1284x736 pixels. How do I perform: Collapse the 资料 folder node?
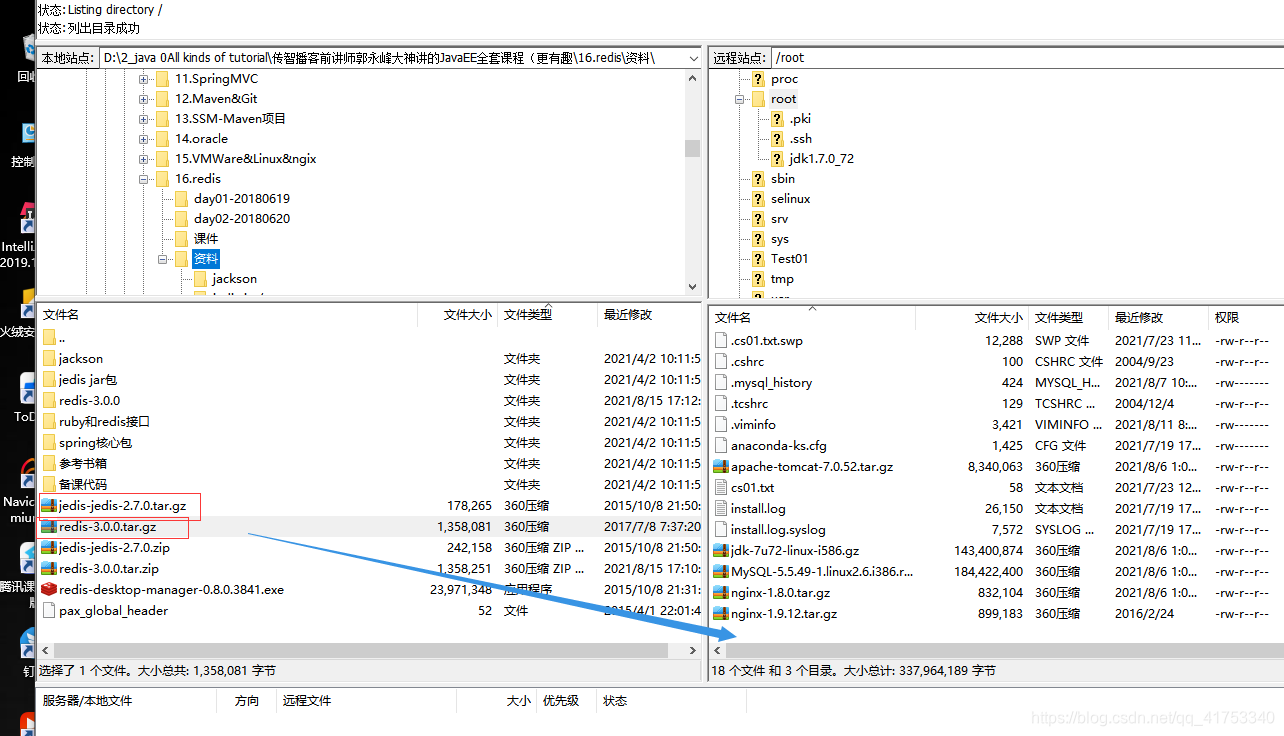[162, 259]
